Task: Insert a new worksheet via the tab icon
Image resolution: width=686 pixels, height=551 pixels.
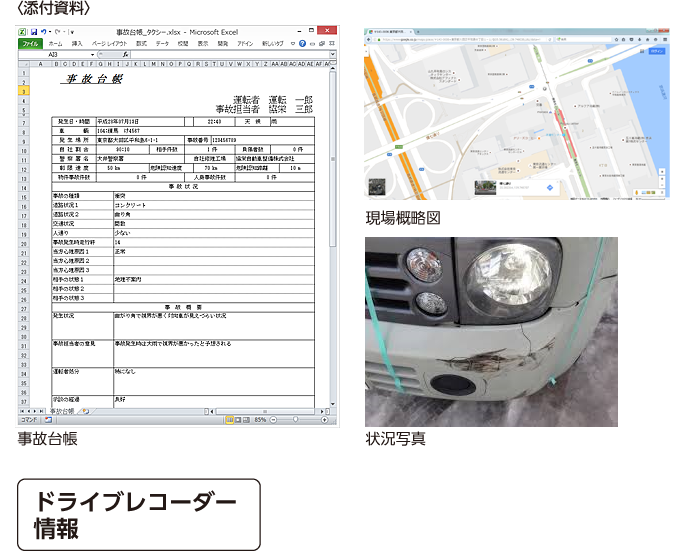Action: [86, 411]
